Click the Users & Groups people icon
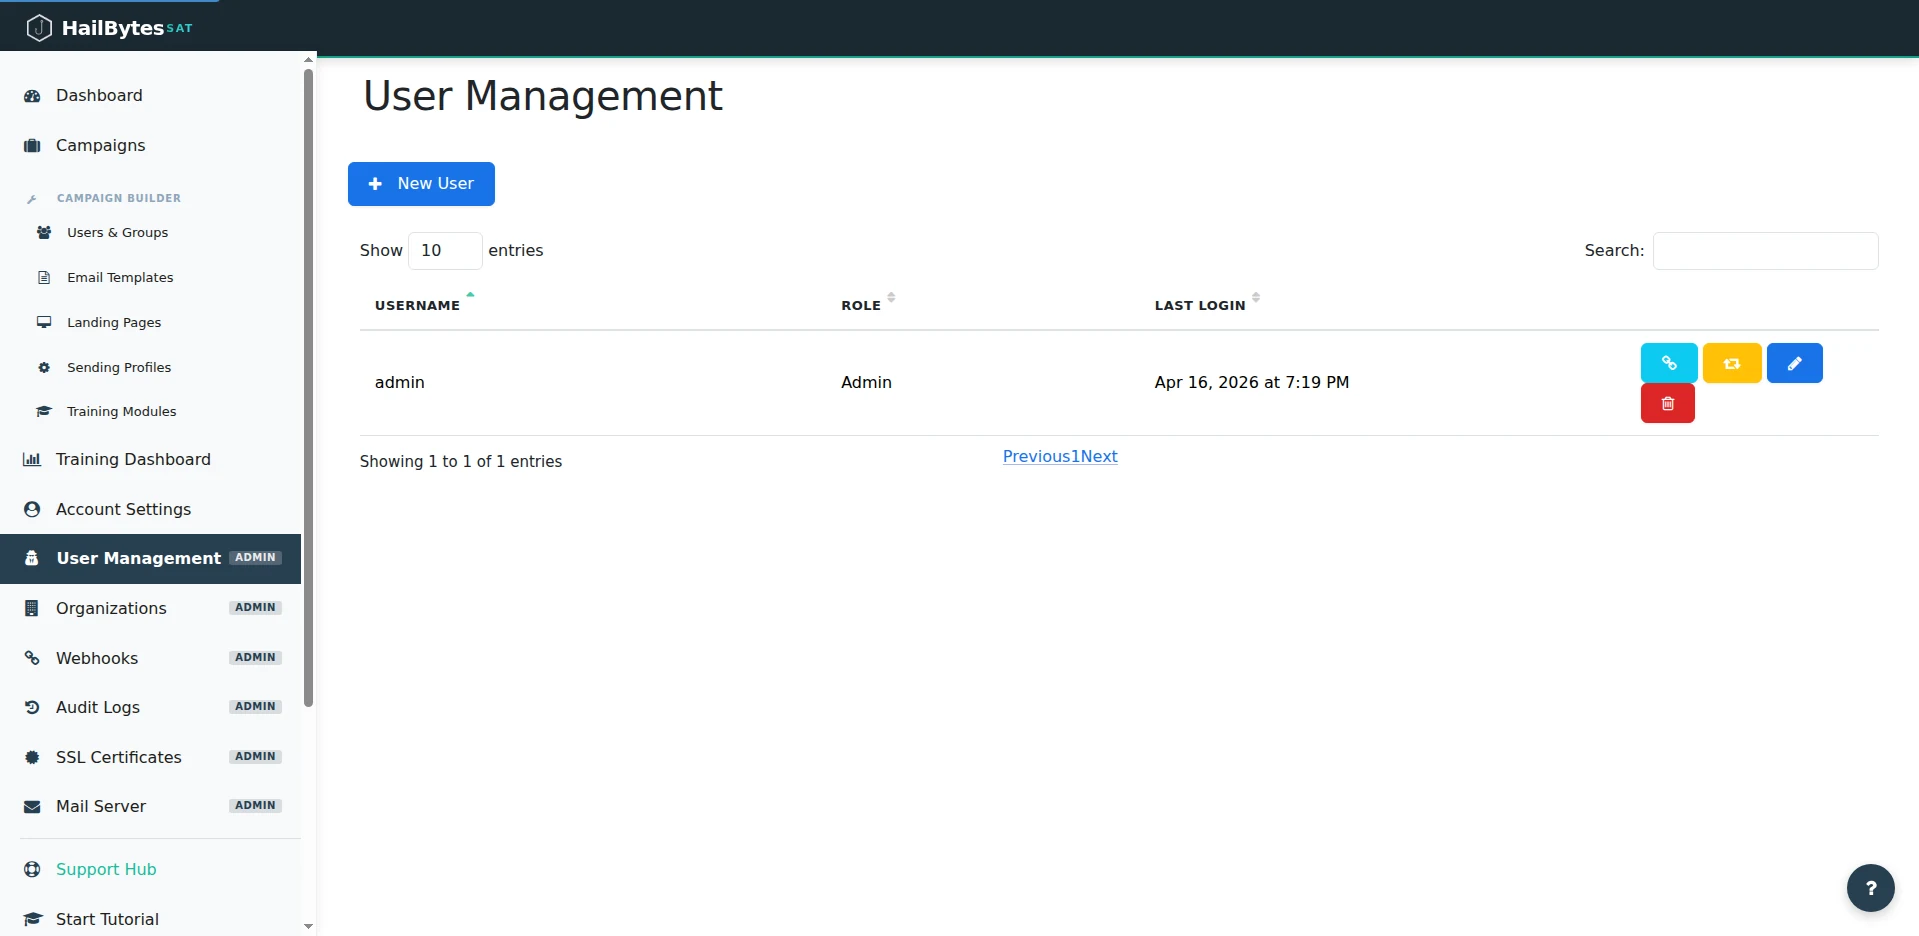Image resolution: width=1919 pixels, height=936 pixels. (x=43, y=232)
